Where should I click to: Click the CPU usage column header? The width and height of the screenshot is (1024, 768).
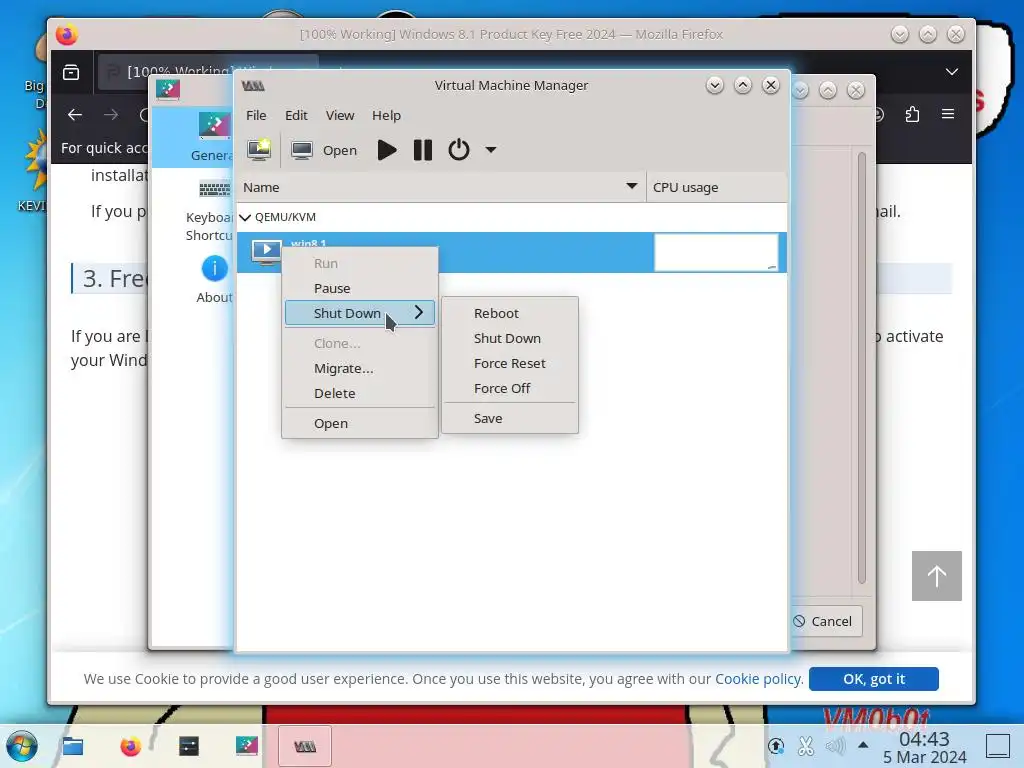click(716, 187)
